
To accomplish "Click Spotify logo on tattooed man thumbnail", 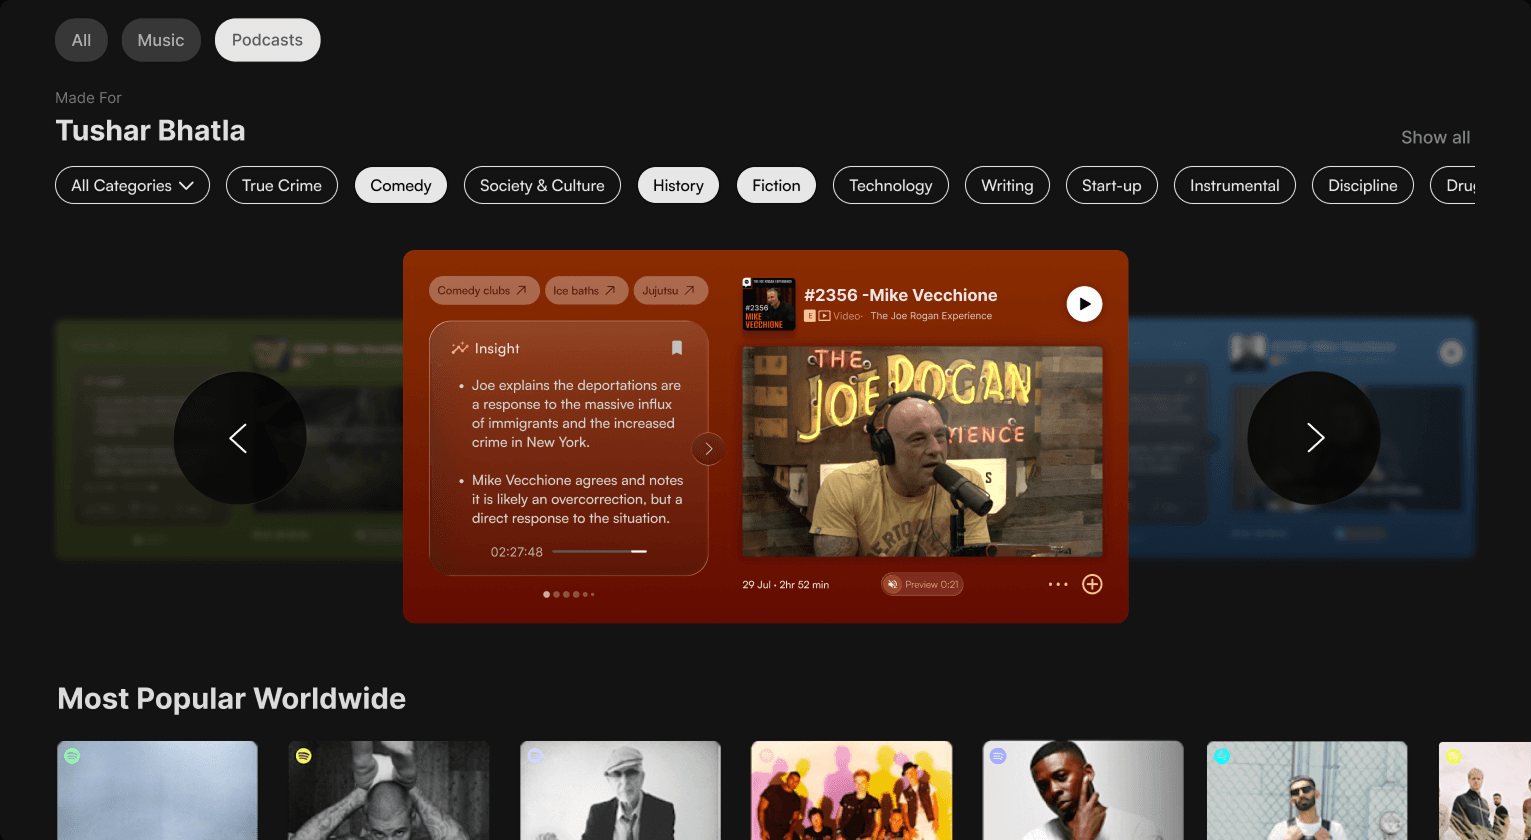I will pyautogui.click(x=303, y=756).
